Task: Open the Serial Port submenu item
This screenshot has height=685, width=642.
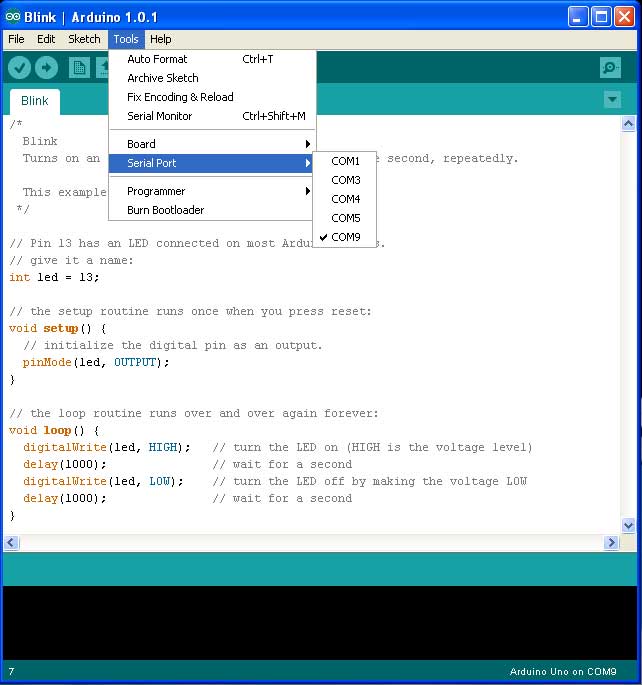Action: point(211,163)
